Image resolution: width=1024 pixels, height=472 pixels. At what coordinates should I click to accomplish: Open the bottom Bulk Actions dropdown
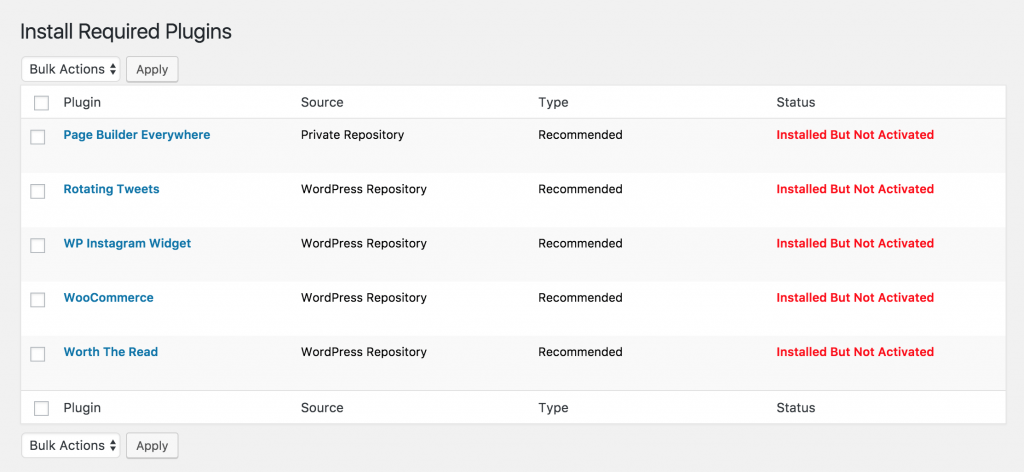coord(71,445)
